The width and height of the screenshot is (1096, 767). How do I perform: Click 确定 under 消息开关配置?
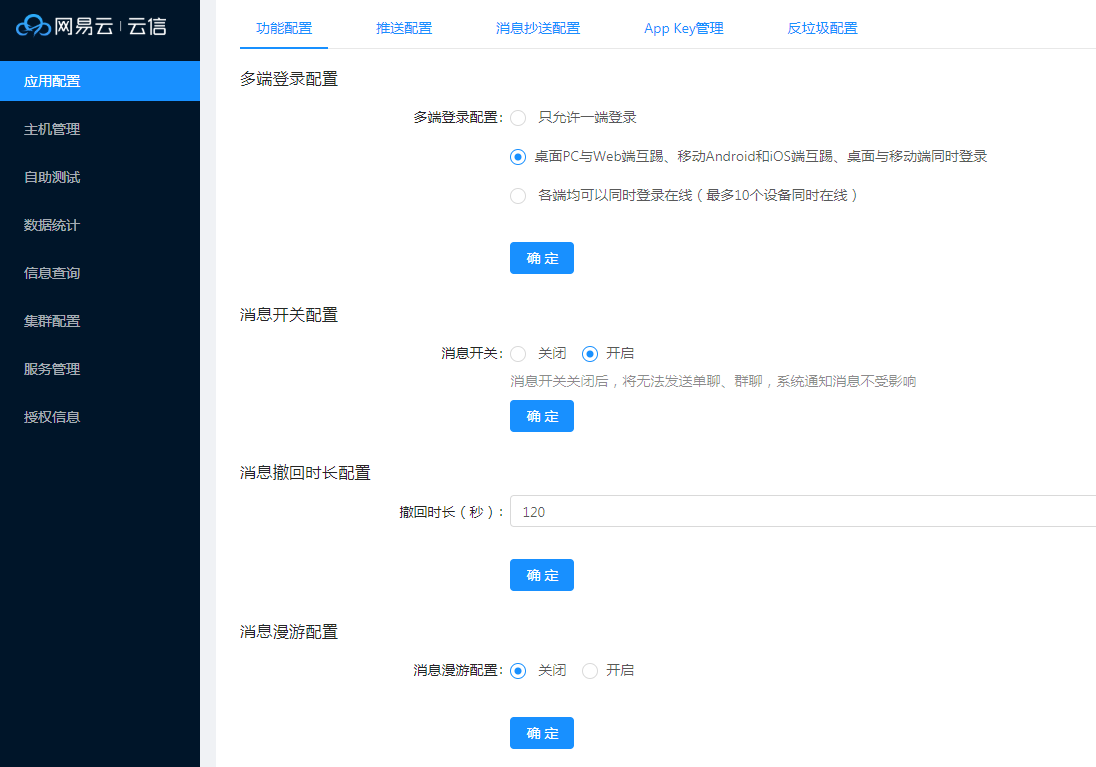[541, 416]
